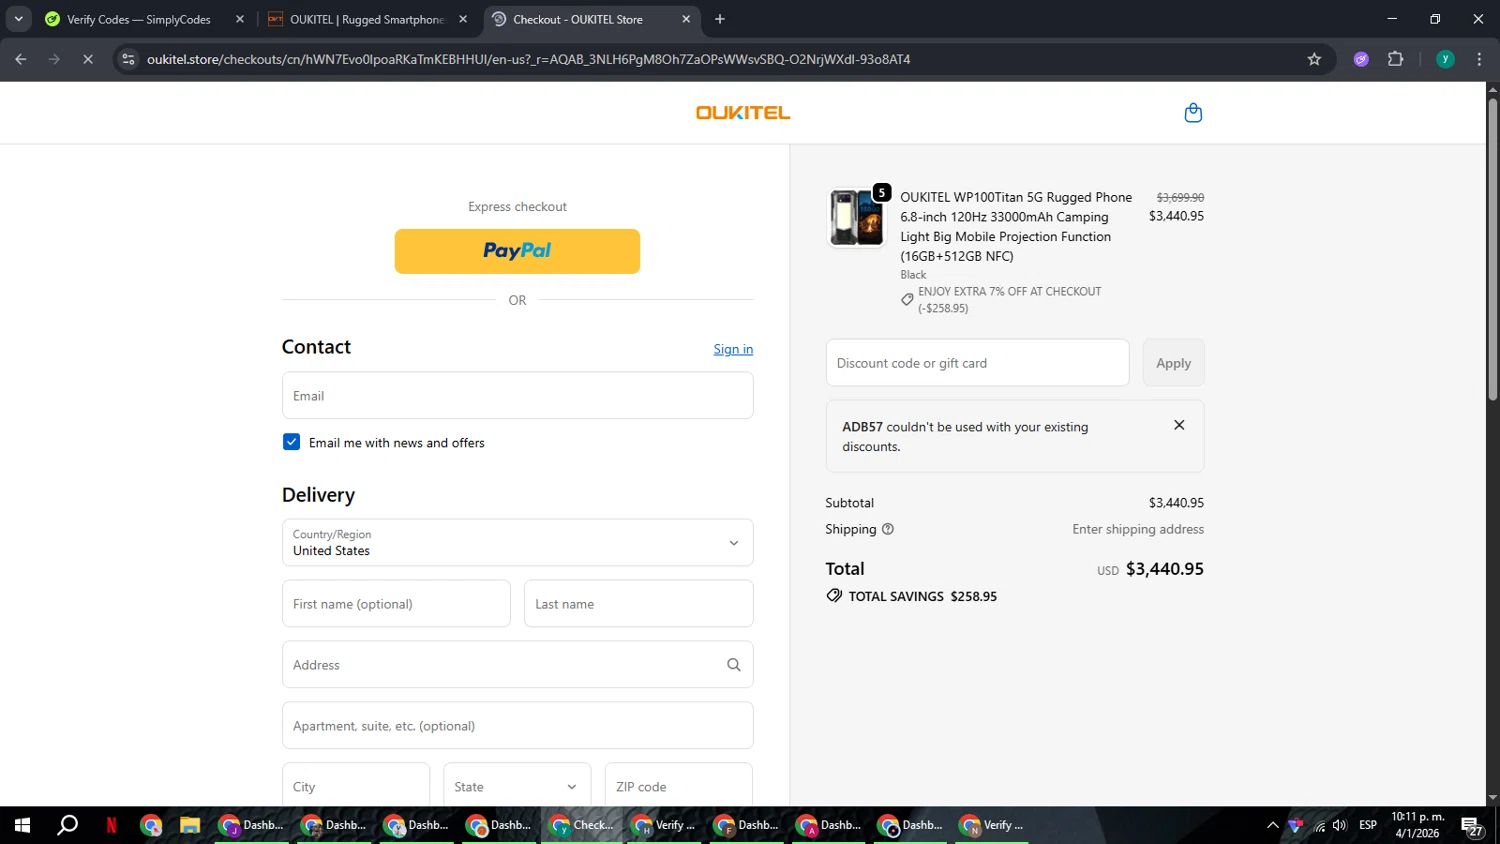Bookmark this page with star icon
The image size is (1500, 844).
coord(1314,59)
